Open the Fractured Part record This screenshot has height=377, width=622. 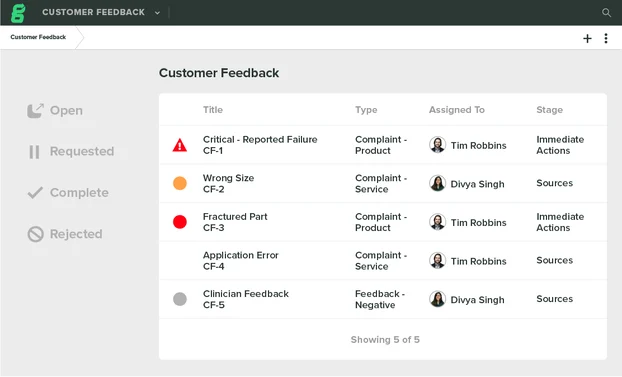tap(235, 217)
